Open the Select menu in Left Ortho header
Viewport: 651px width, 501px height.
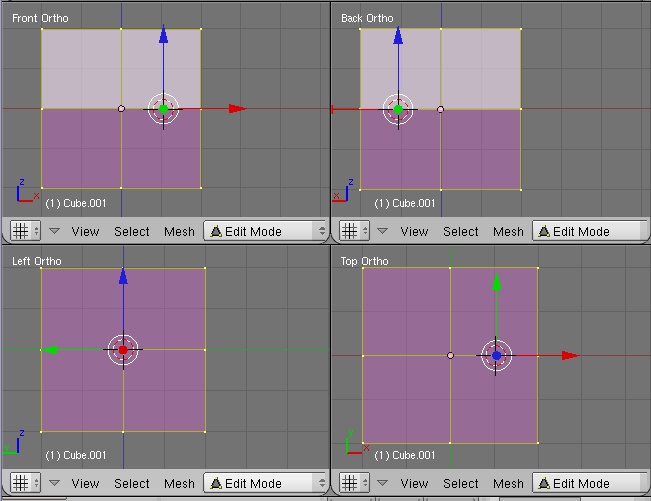[132, 483]
